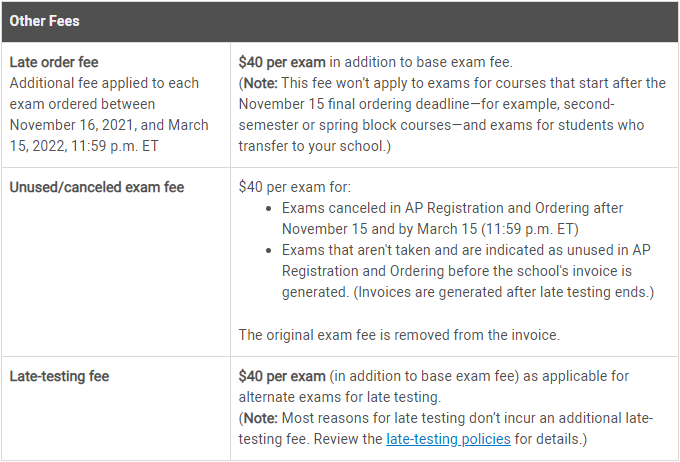The height and width of the screenshot is (462, 680).
Task: Click 'November 15 and by March 15' text
Action: [x=379, y=229]
